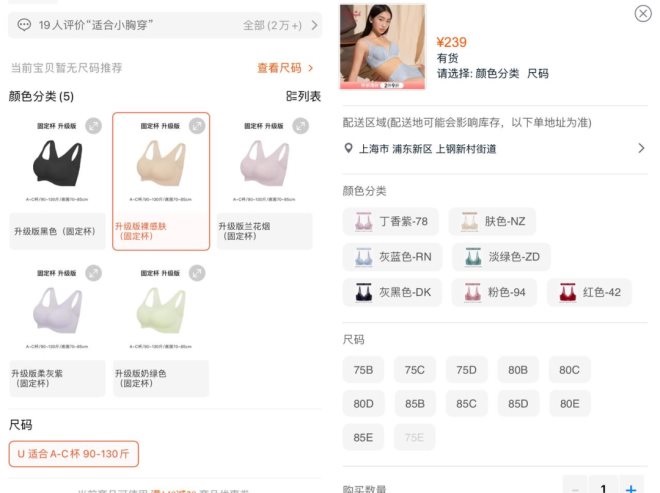Pick gray-blue-RN color option
The height and width of the screenshot is (493, 660).
(392, 257)
